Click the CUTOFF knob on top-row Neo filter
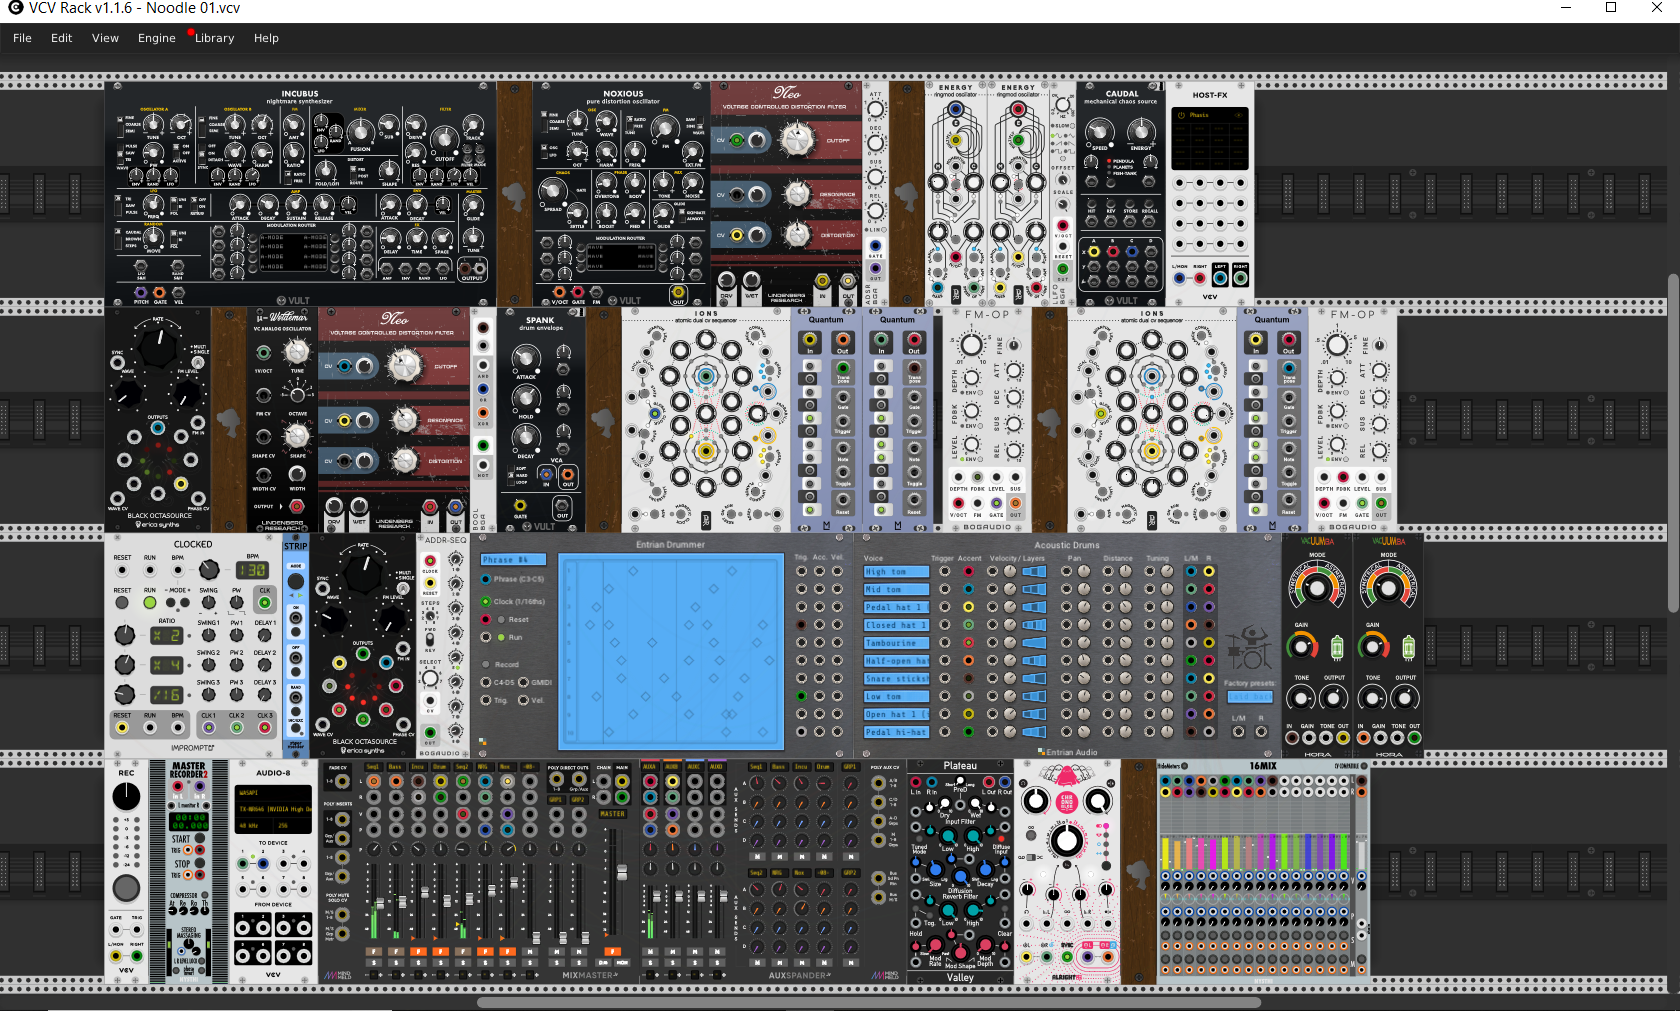 pos(797,140)
